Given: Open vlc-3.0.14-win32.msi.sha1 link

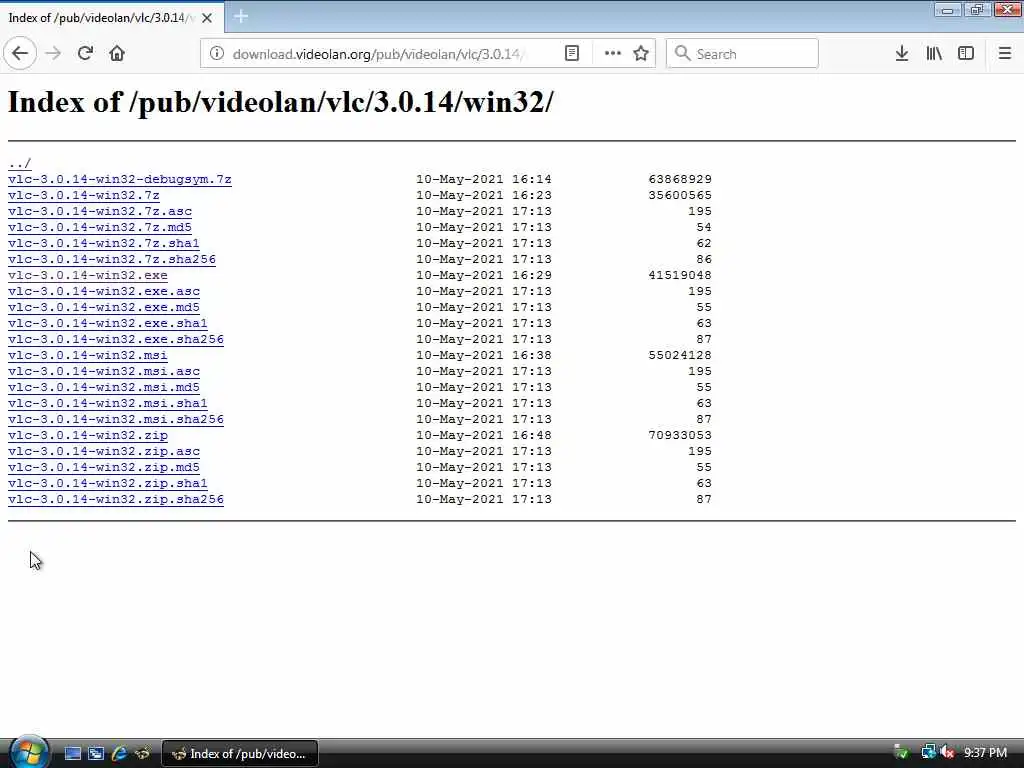Looking at the screenshot, I should (x=108, y=403).
